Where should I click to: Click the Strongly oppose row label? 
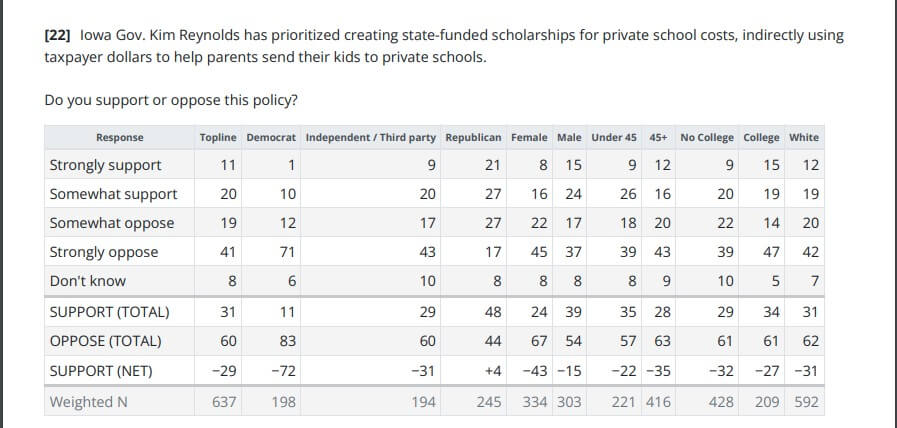tap(103, 252)
